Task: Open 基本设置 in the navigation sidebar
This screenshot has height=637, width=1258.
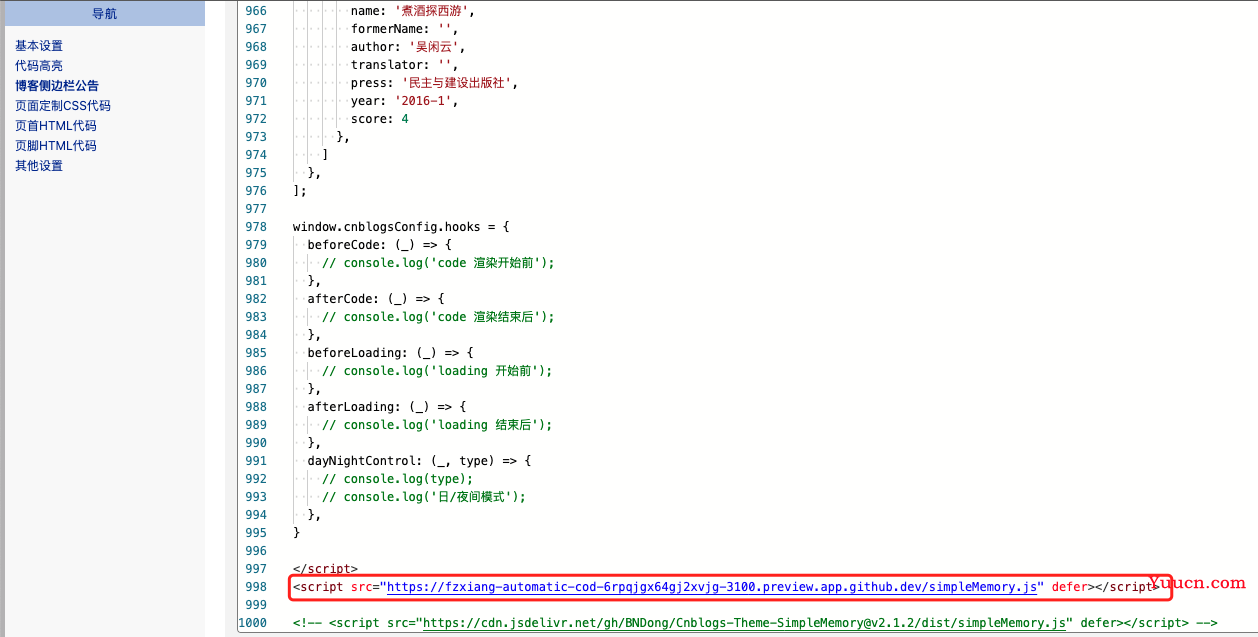Action: coord(39,46)
